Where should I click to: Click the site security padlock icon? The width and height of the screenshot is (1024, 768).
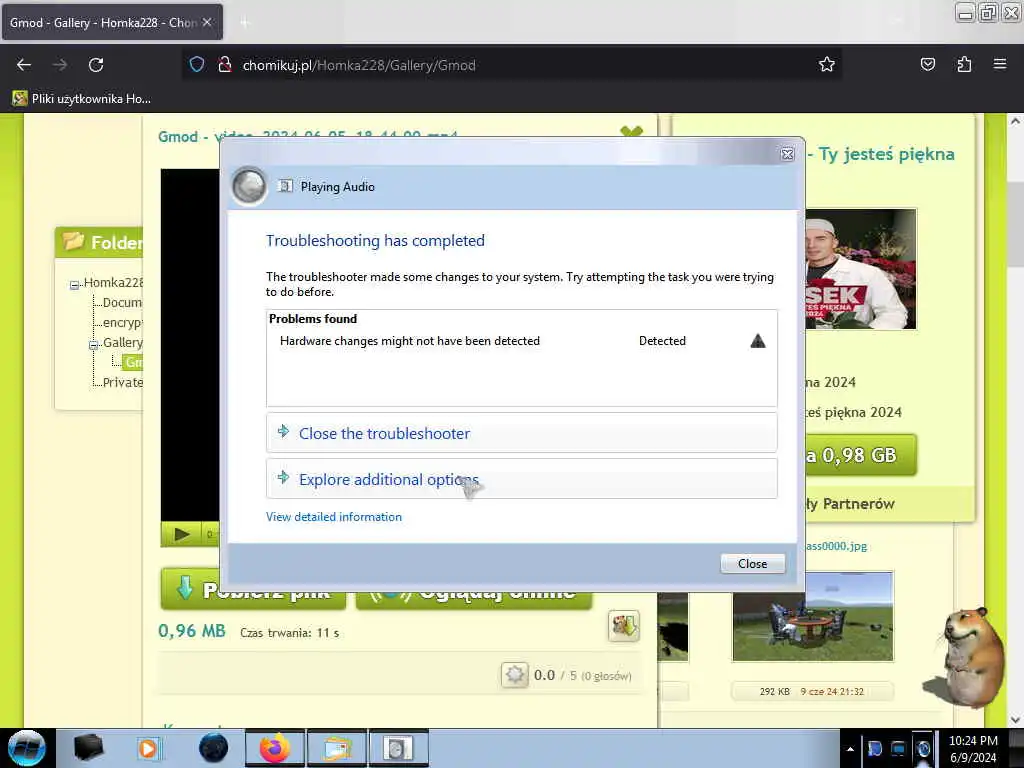(225, 65)
